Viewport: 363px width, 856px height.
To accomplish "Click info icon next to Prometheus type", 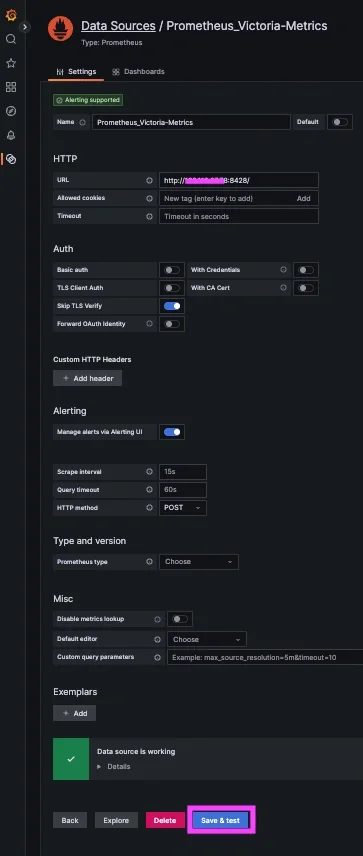I will pos(150,562).
